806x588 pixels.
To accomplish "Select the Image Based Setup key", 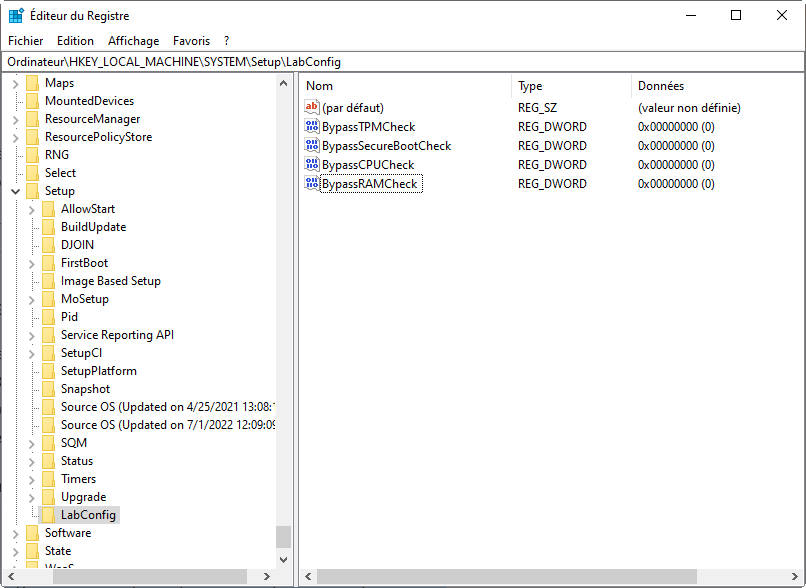I will [110, 281].
